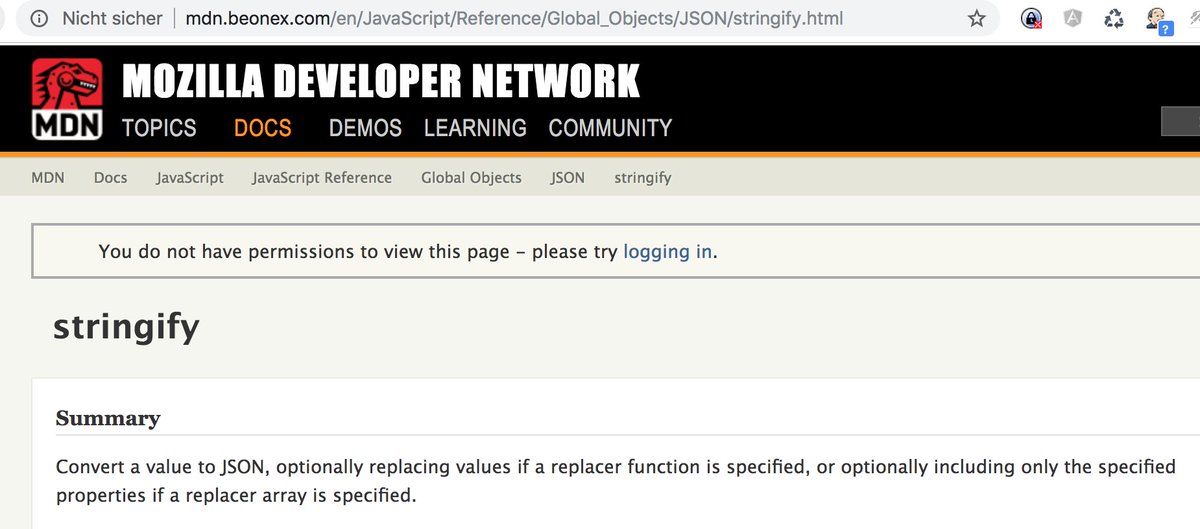Click the recycle arrows extension icon
This screenshot has width=1200, height=529.
click(x=1114, y=18)
